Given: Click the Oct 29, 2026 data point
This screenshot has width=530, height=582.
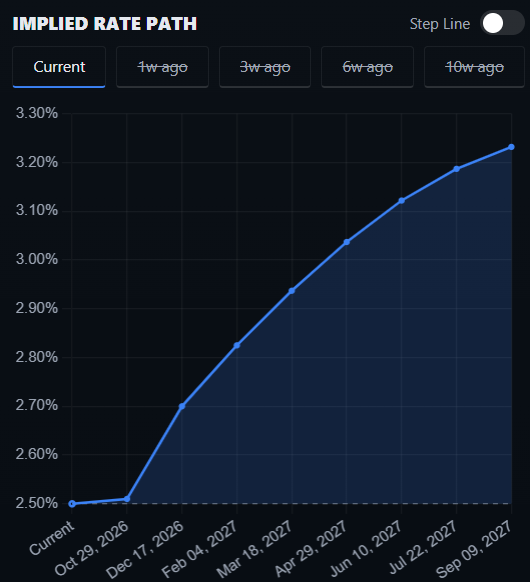Looking at the screenshot, I should click(x=127, y=499).
